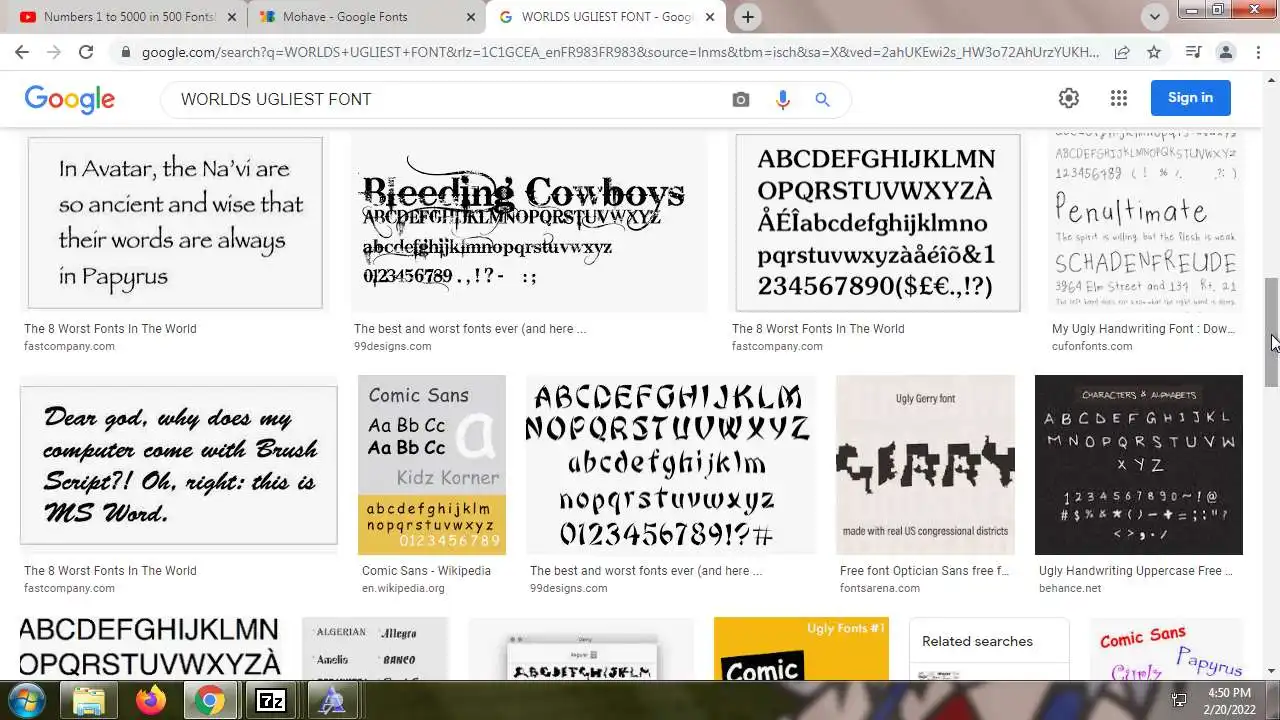The height and width of the screenshot is (720, 1280).
Task: Open File Explorer from taskbar
Action: click(x=90, y=701)
